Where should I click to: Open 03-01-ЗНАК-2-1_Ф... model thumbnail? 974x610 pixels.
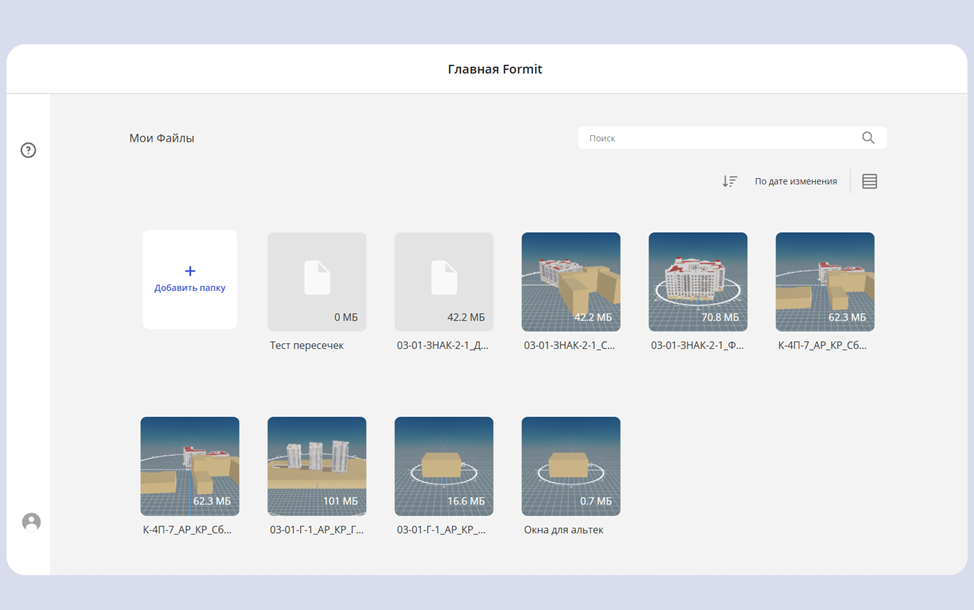point(698,282)
